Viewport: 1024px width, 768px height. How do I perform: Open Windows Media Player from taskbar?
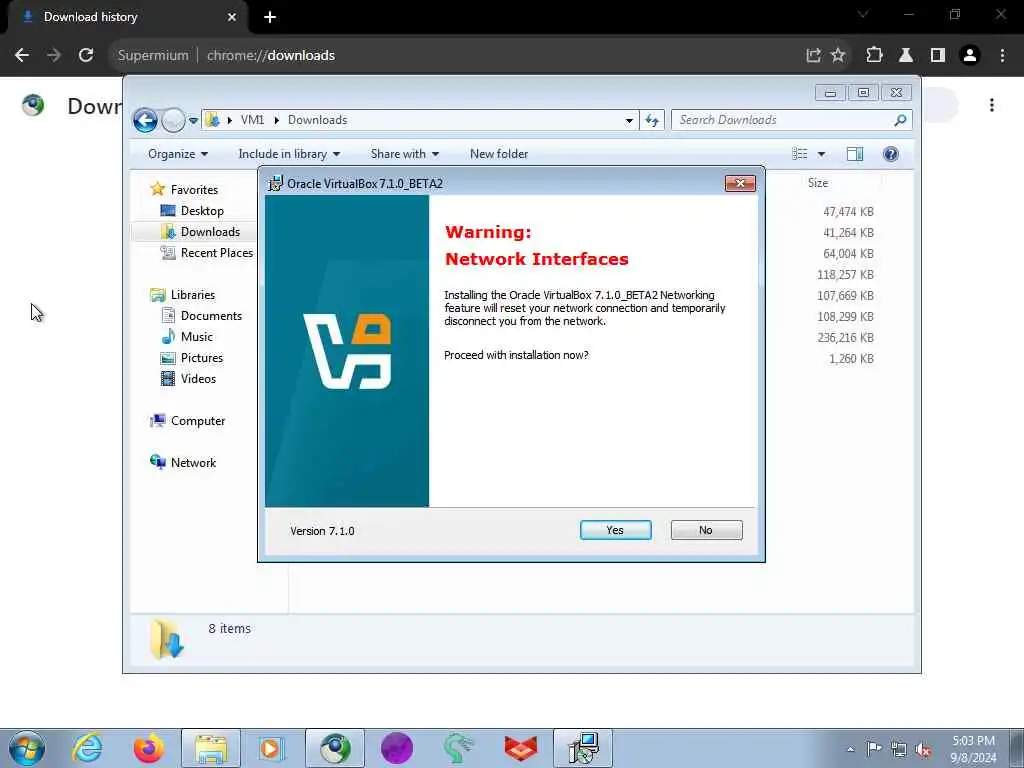(272, 748)
